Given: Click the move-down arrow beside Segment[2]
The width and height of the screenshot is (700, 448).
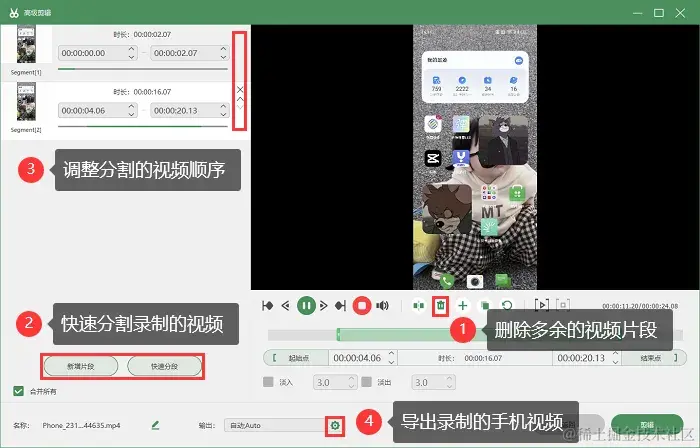Looking at the screenshot, I should coord(240,107).
